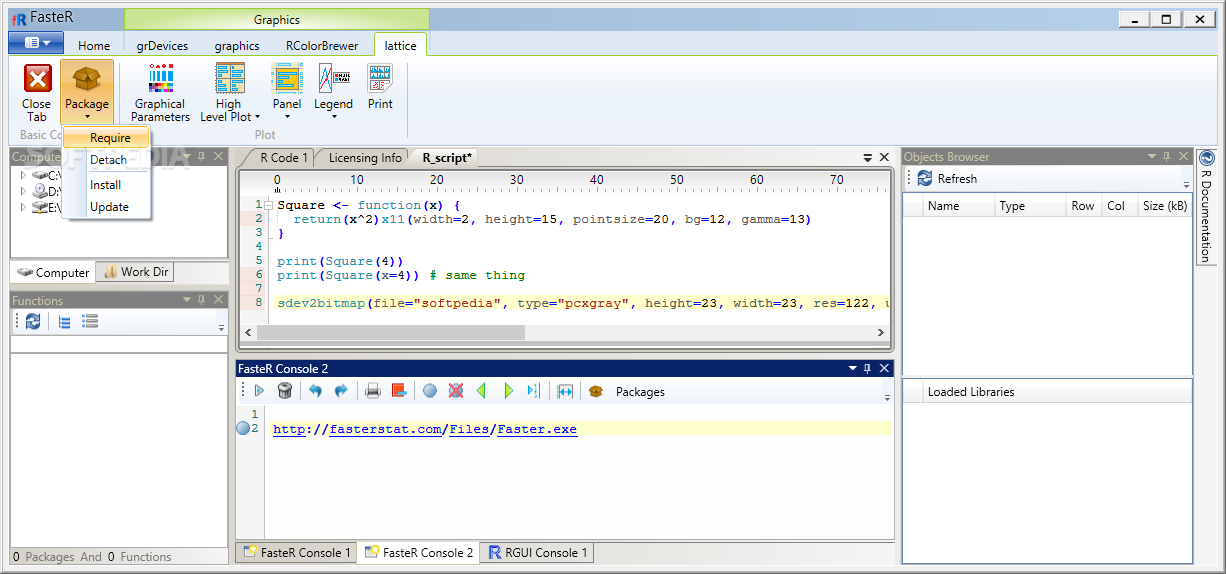Viewport: 1226px width, 574px height.
Task: Click the Legend ribbon icon
Action: click(334, 79)
